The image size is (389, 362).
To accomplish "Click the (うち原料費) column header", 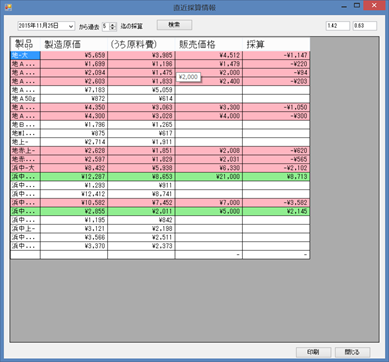I will pyautogui.click(x=141, y=44).
